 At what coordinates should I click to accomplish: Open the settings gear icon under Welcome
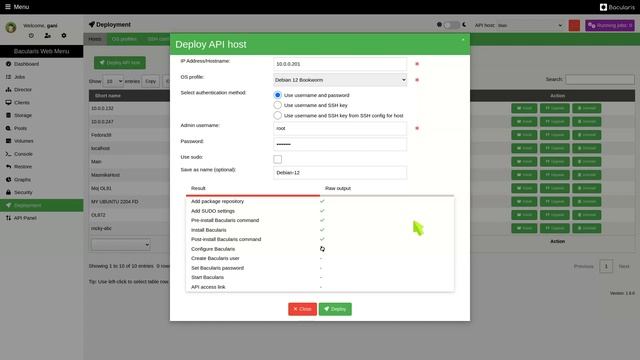point(64,36)
